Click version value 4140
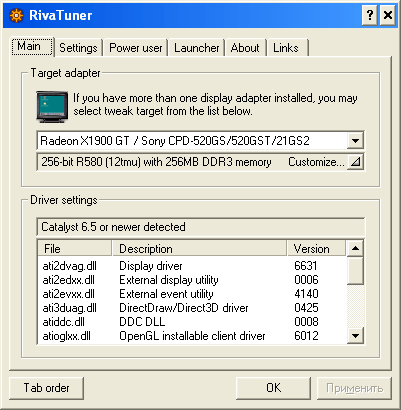This screenshot has height=410, width=401. click(x=306, y=294)
